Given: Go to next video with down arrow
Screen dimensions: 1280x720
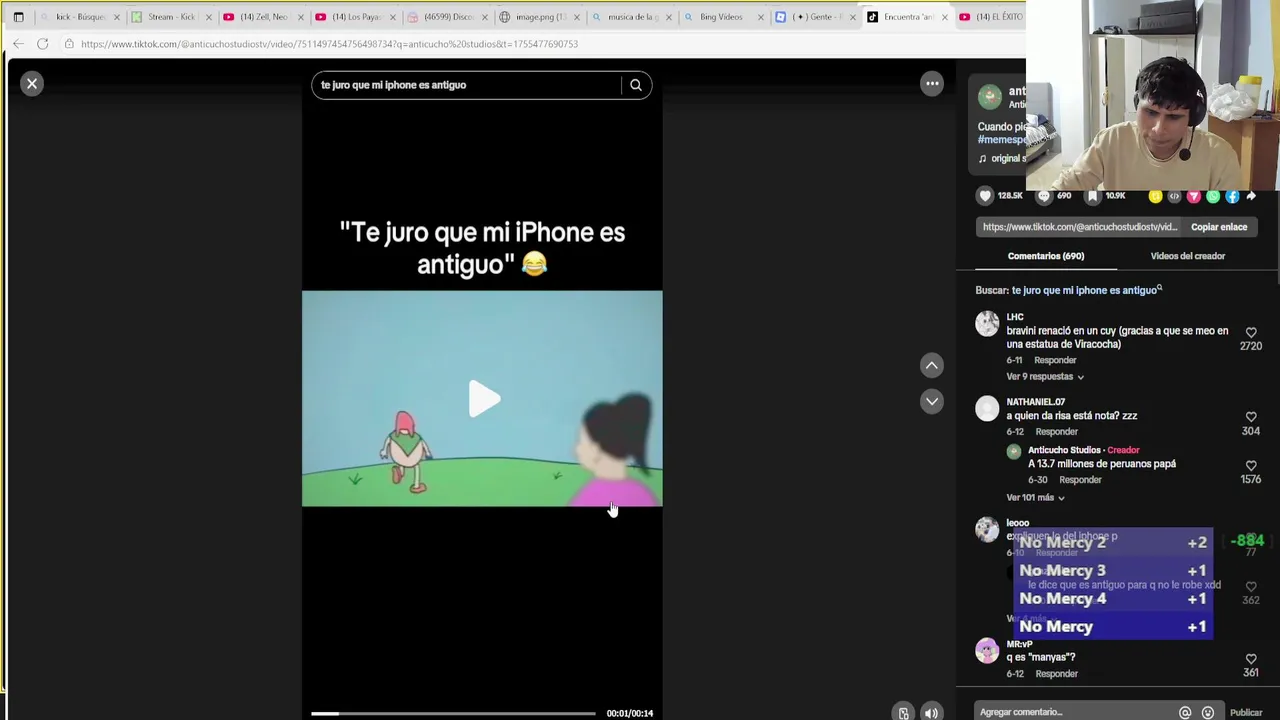Looking at the screenshot, I should (932, 402).
